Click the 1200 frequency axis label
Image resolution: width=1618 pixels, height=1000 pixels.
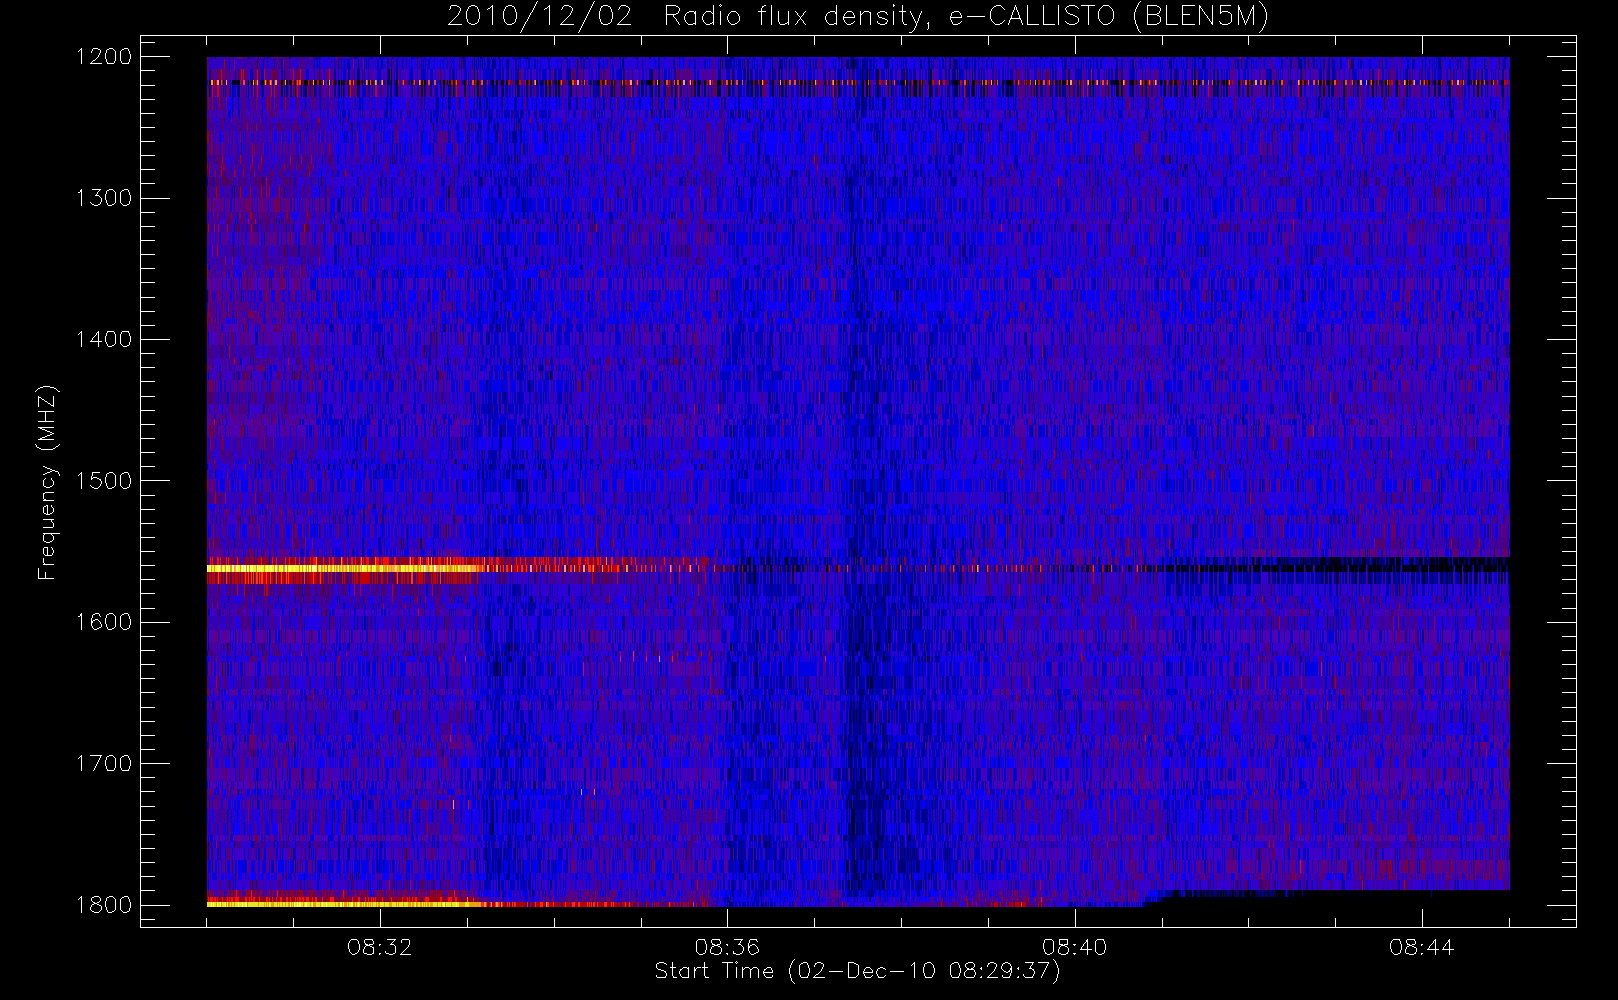[x=104, y=57]
